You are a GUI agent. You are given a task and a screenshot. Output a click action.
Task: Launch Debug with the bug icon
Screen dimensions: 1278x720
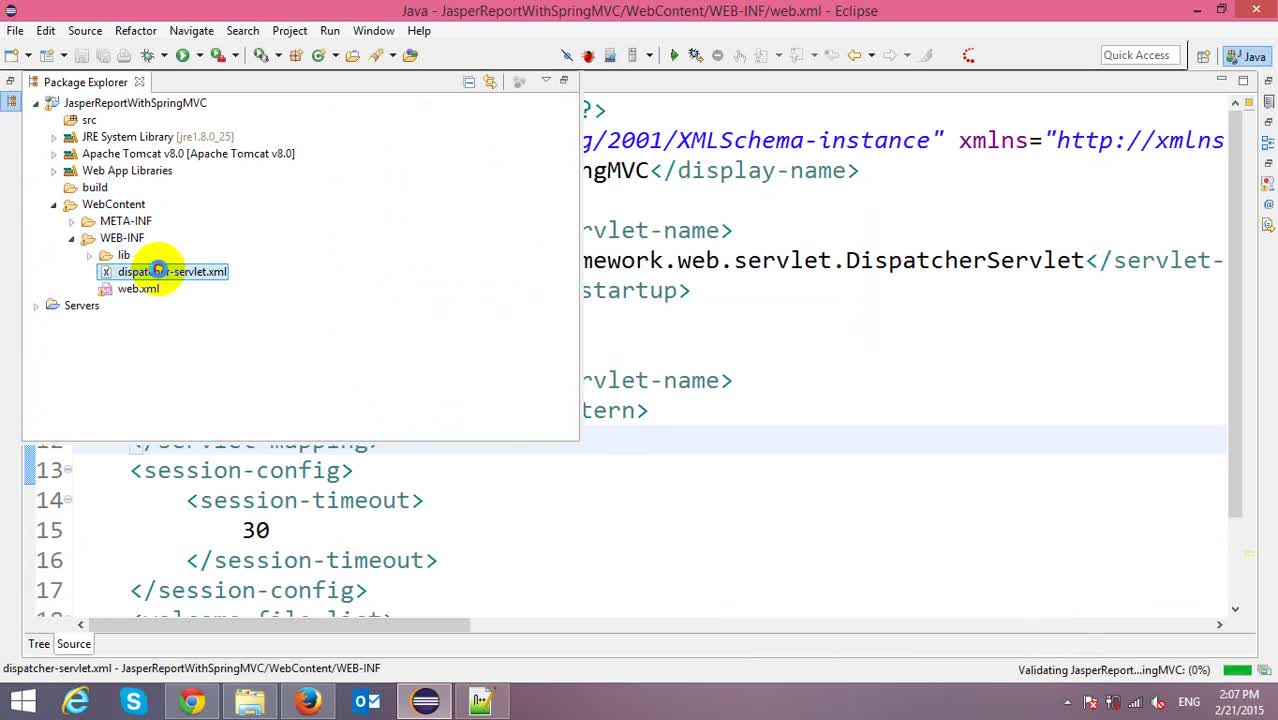point(147,56)
